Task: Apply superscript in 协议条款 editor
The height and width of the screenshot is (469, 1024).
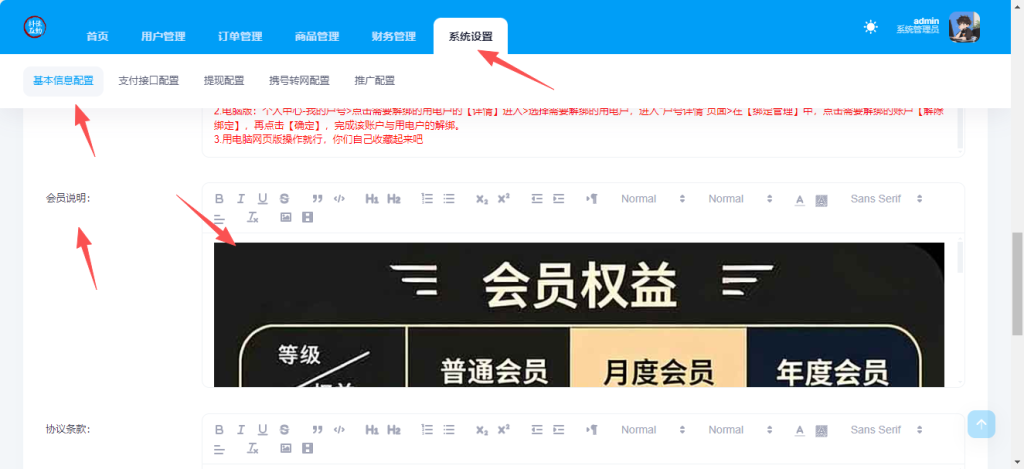Action: point(504,430)
